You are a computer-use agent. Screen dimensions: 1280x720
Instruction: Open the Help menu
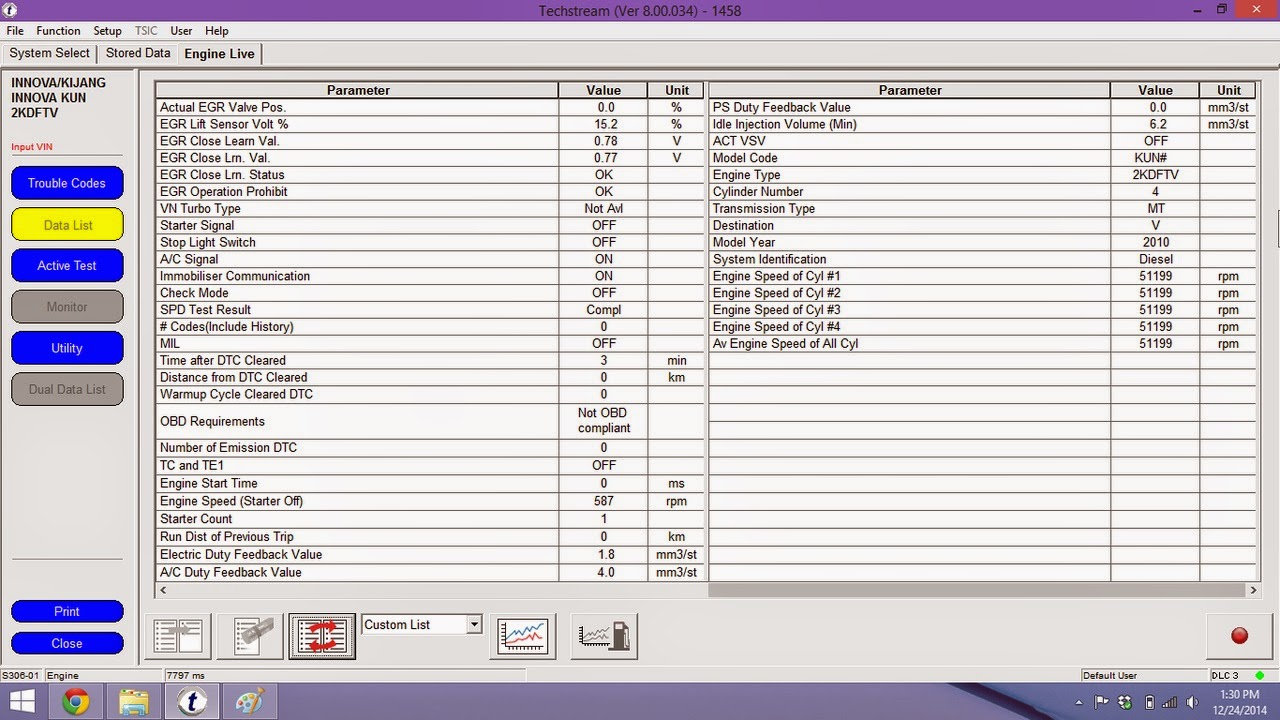pos(216,31)
